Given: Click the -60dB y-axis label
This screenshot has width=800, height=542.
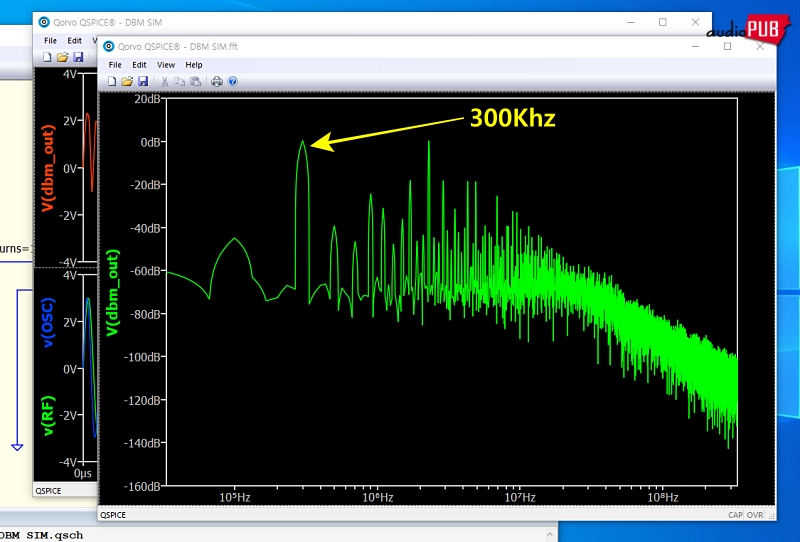Looking at the screenshot, I should click(x=145, y=271).
